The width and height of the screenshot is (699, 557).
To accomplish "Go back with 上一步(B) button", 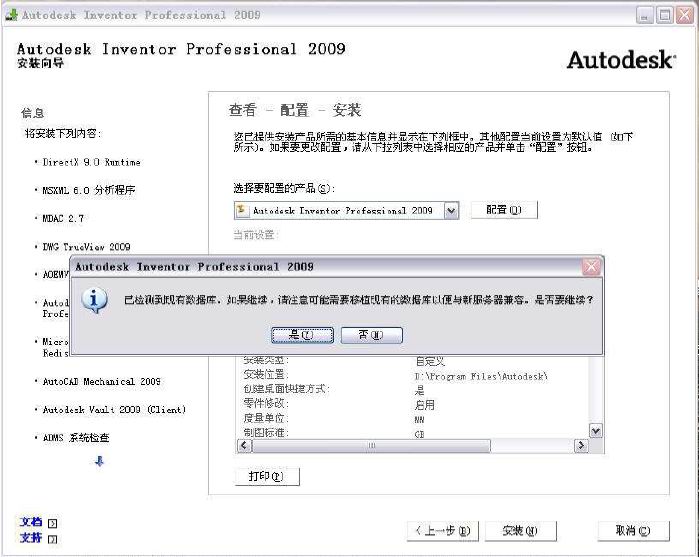I will click(443, 531).
